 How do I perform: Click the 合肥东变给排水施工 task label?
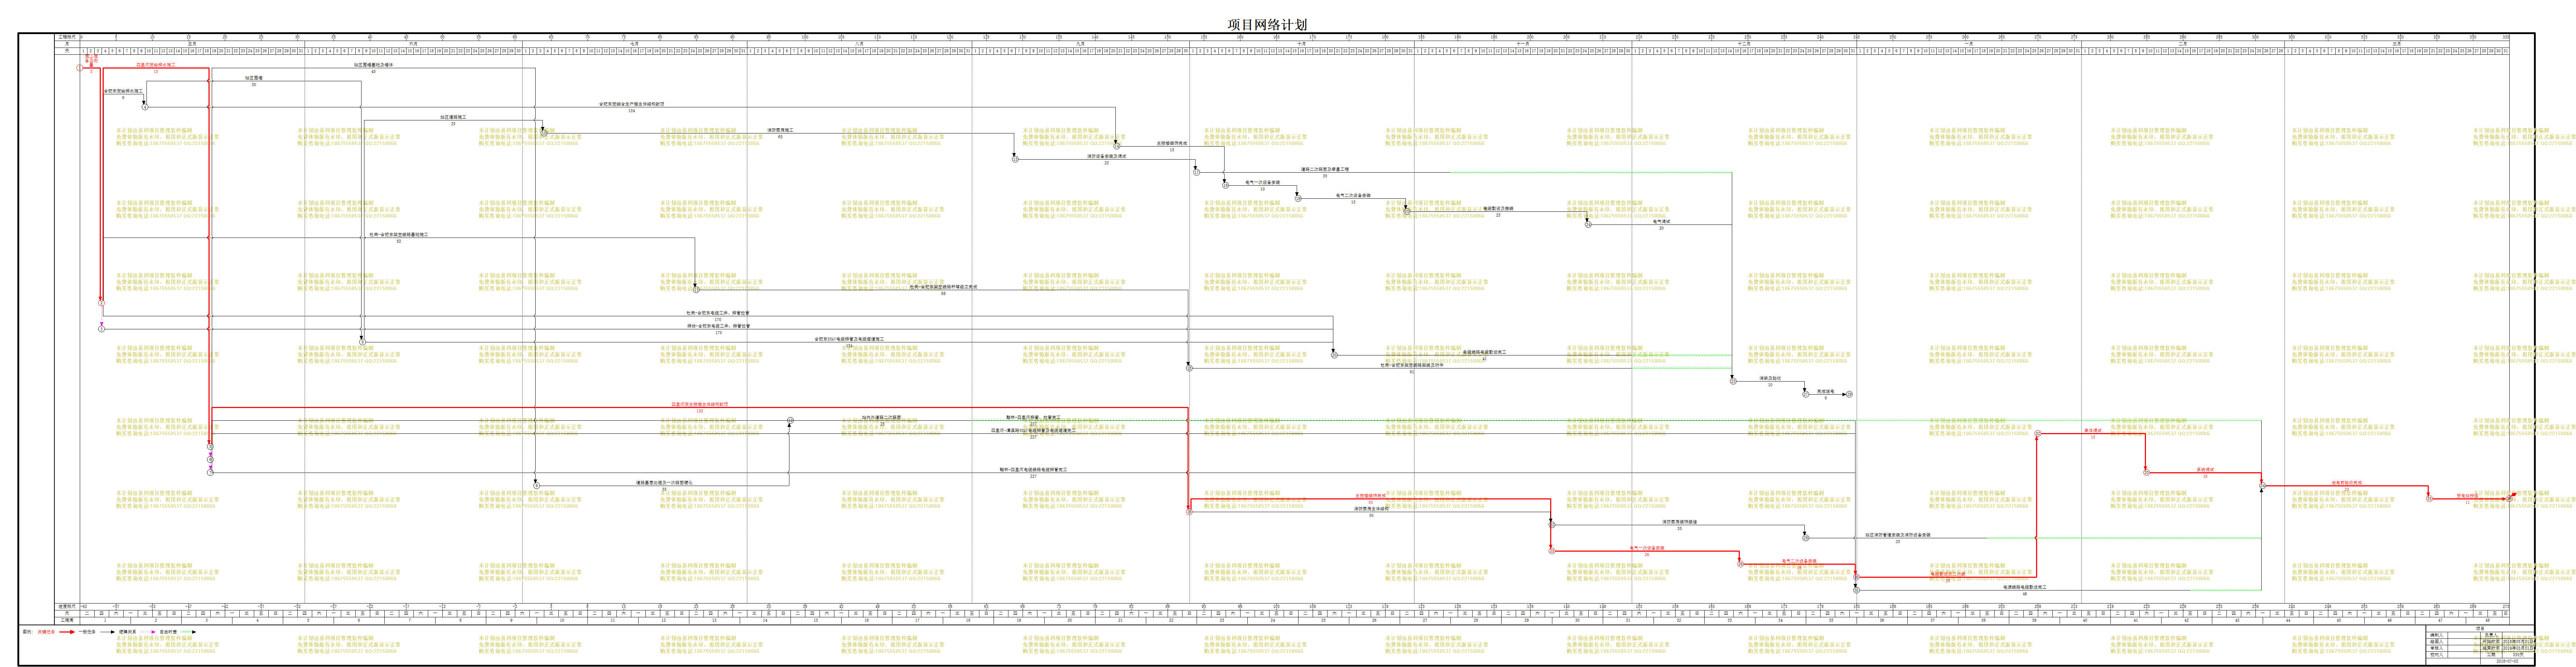[x=123, y=91]
